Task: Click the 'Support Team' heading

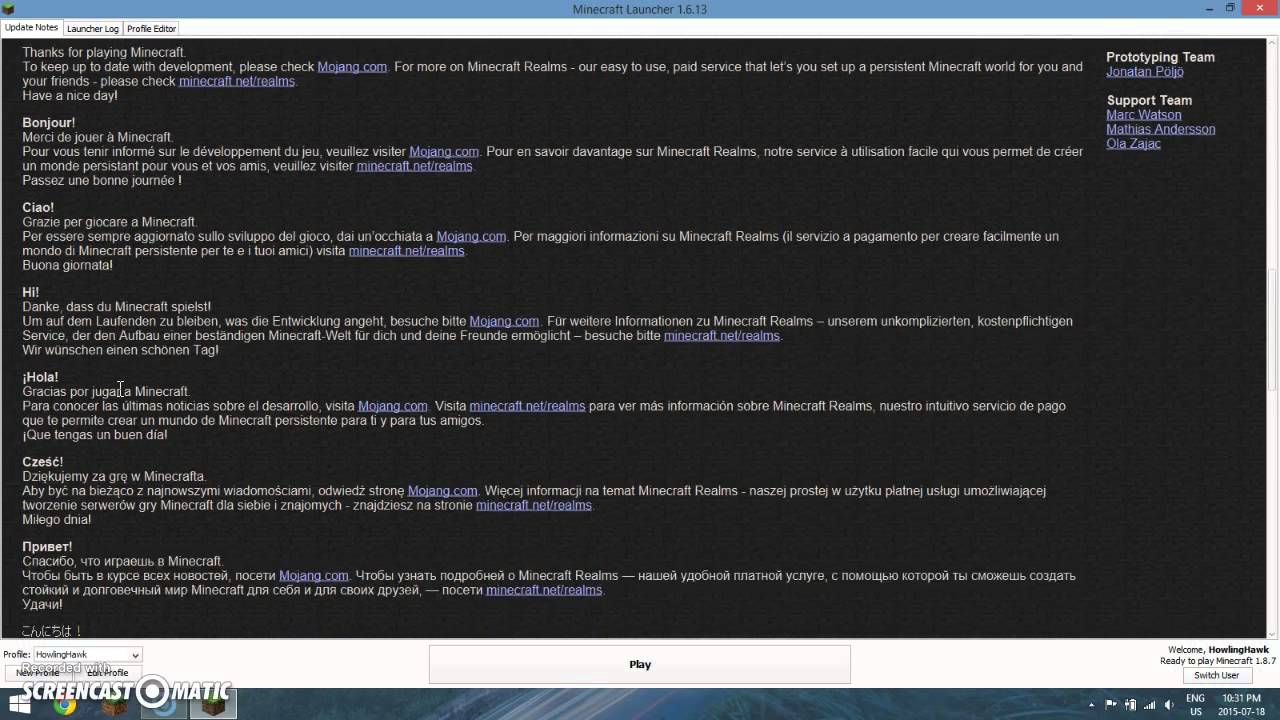Action: (x=1149, y=100)
